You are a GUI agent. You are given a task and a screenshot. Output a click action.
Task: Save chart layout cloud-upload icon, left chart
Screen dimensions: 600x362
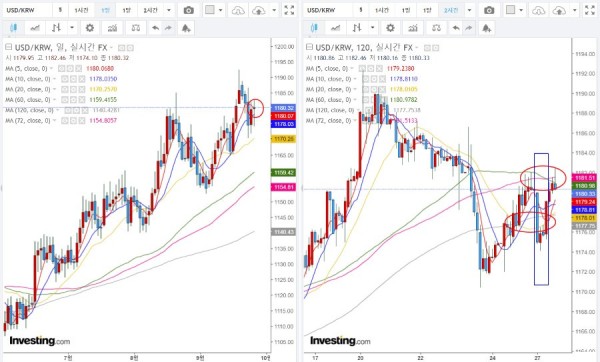tap(259, 10)
